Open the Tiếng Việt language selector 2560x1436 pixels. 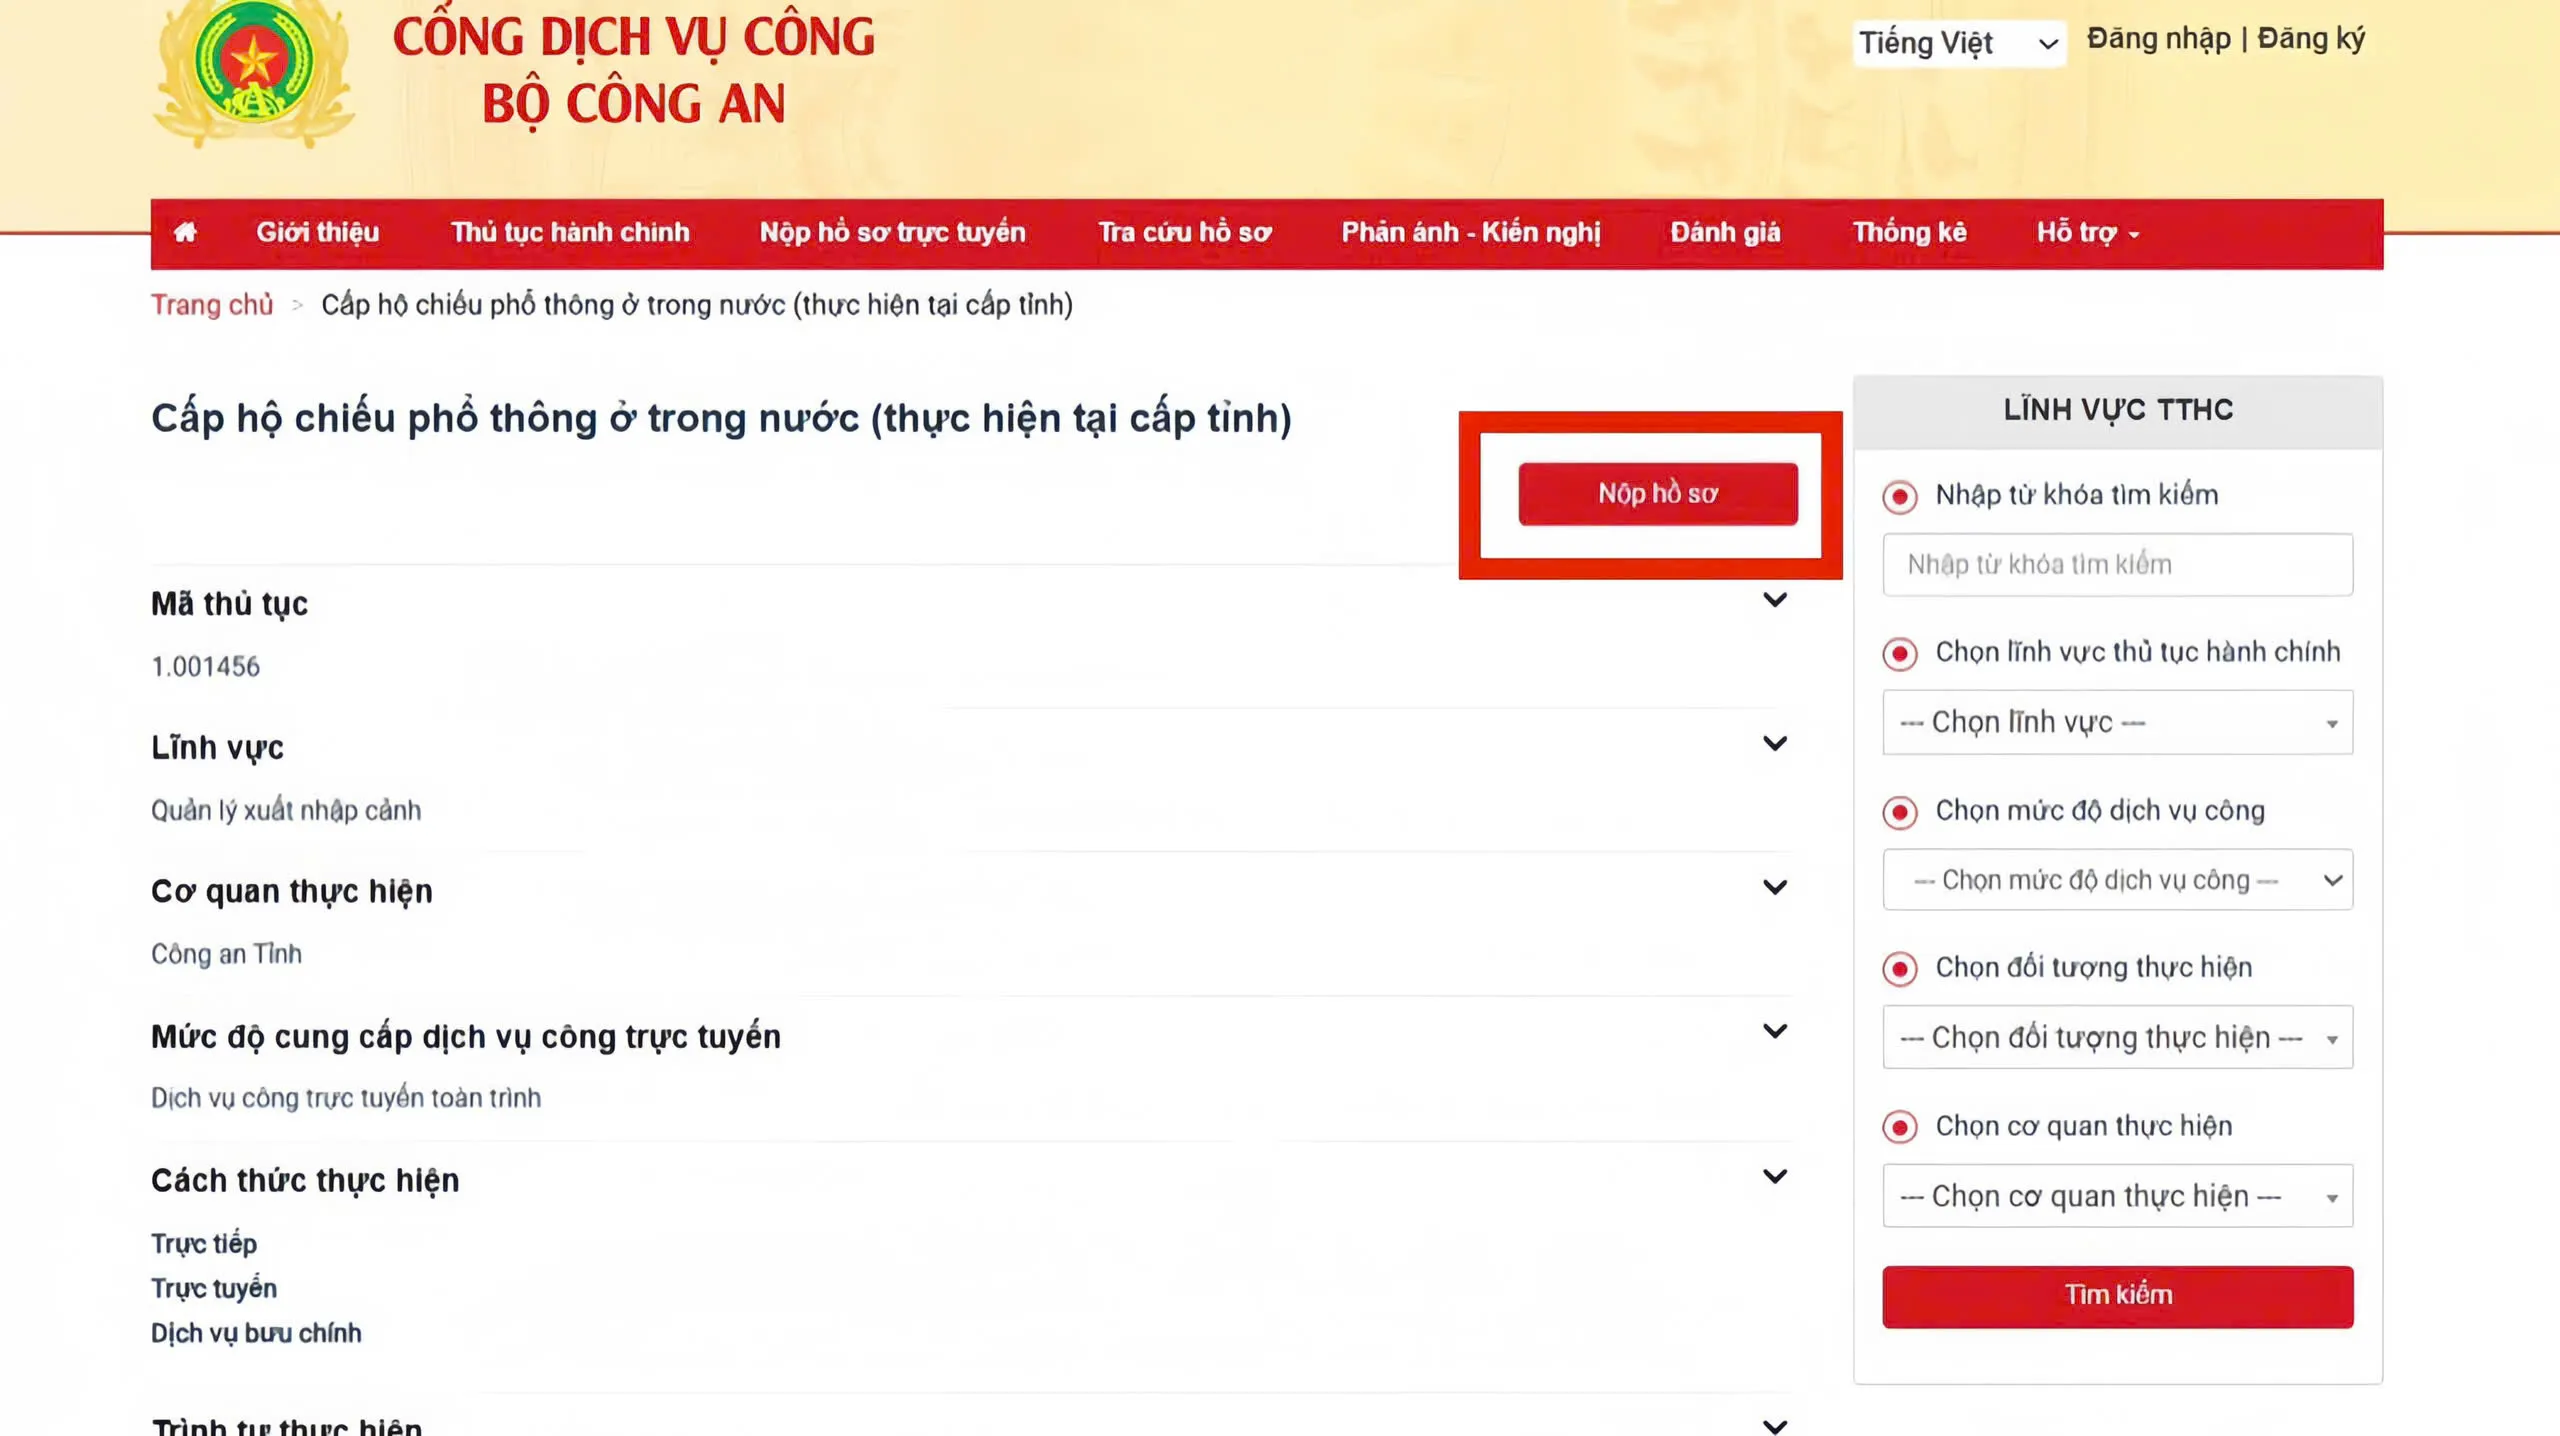tap(1958, 43)
